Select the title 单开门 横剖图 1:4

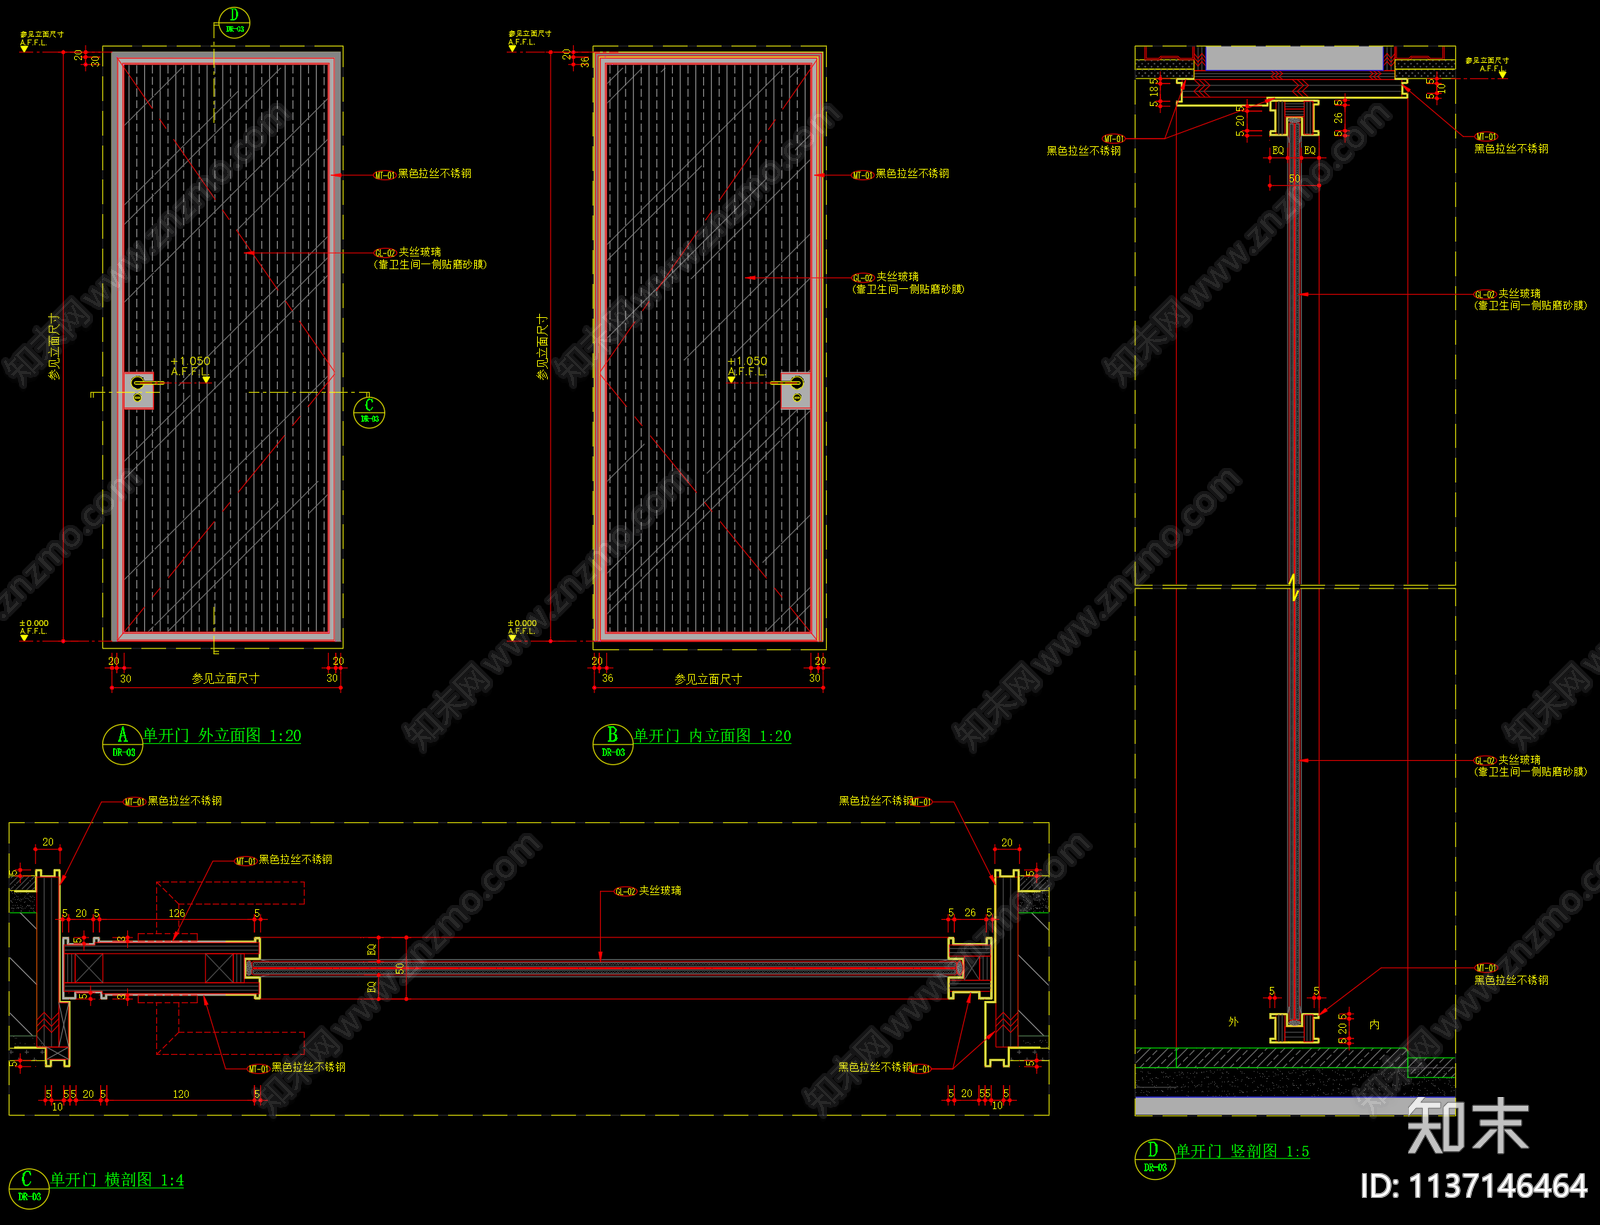pyautogui.click(x=117, y=1180)
